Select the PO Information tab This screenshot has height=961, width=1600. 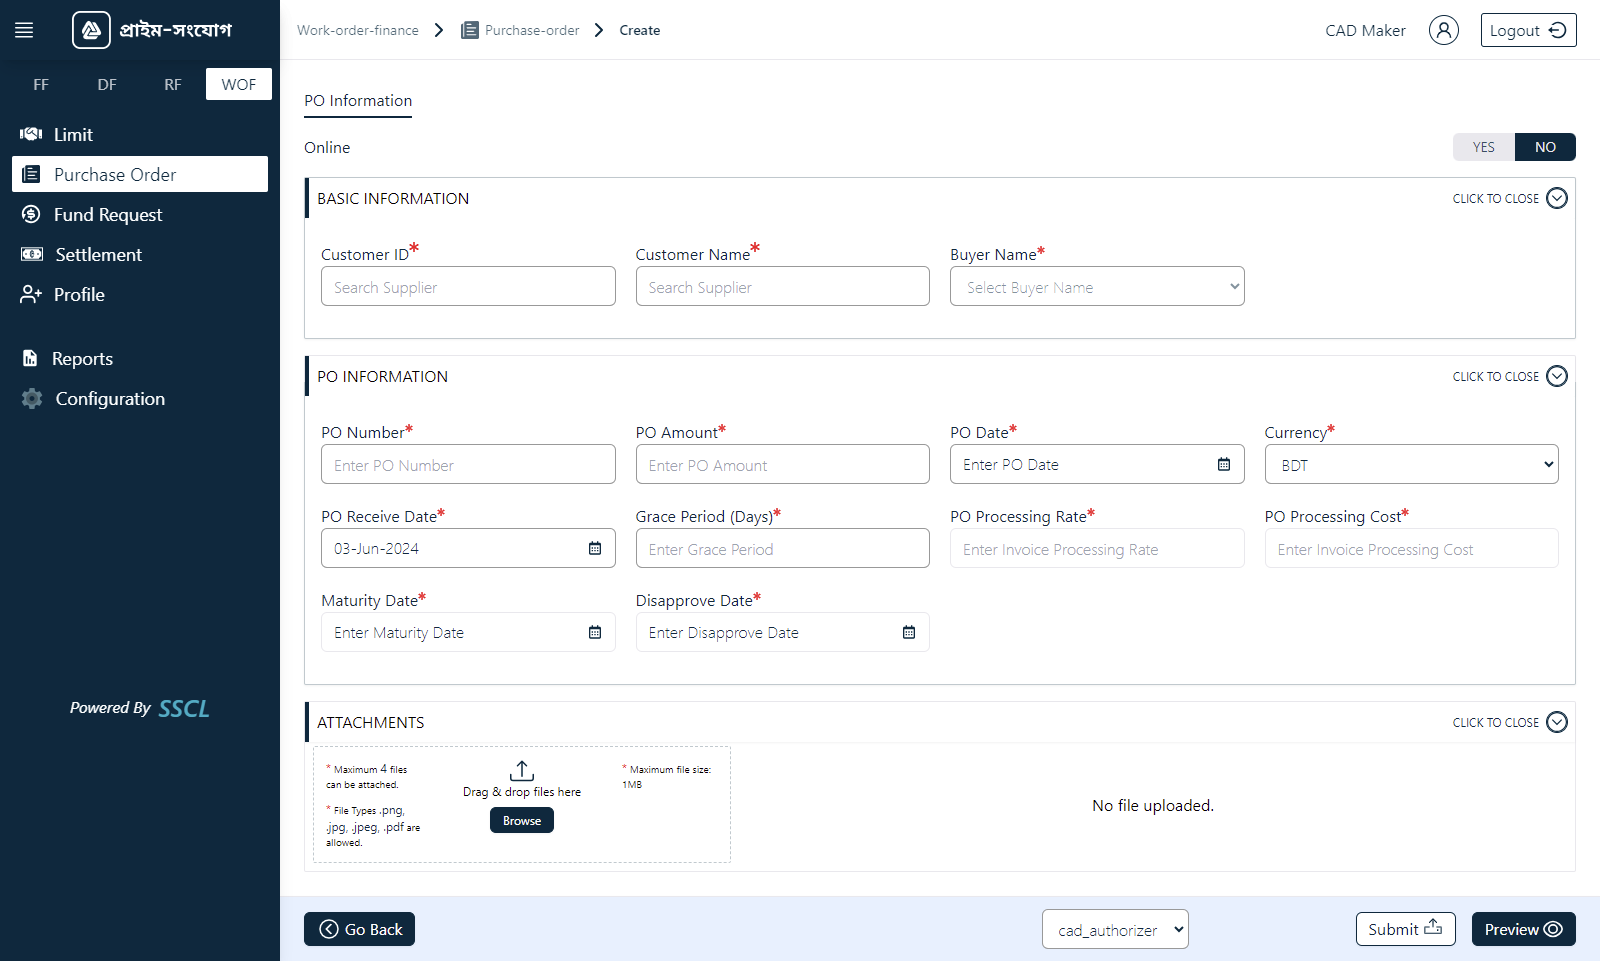coord(358,101)
